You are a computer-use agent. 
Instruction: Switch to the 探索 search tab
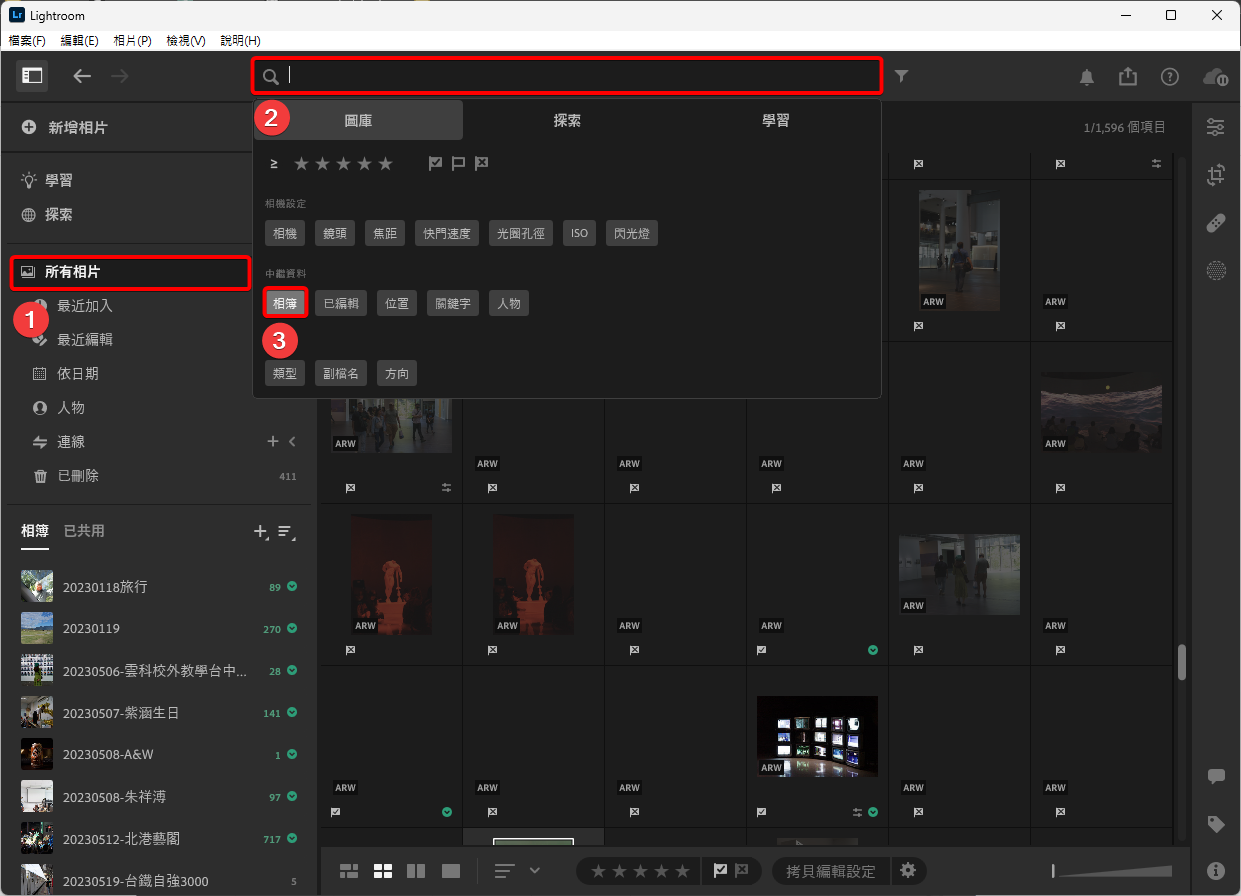567,120
